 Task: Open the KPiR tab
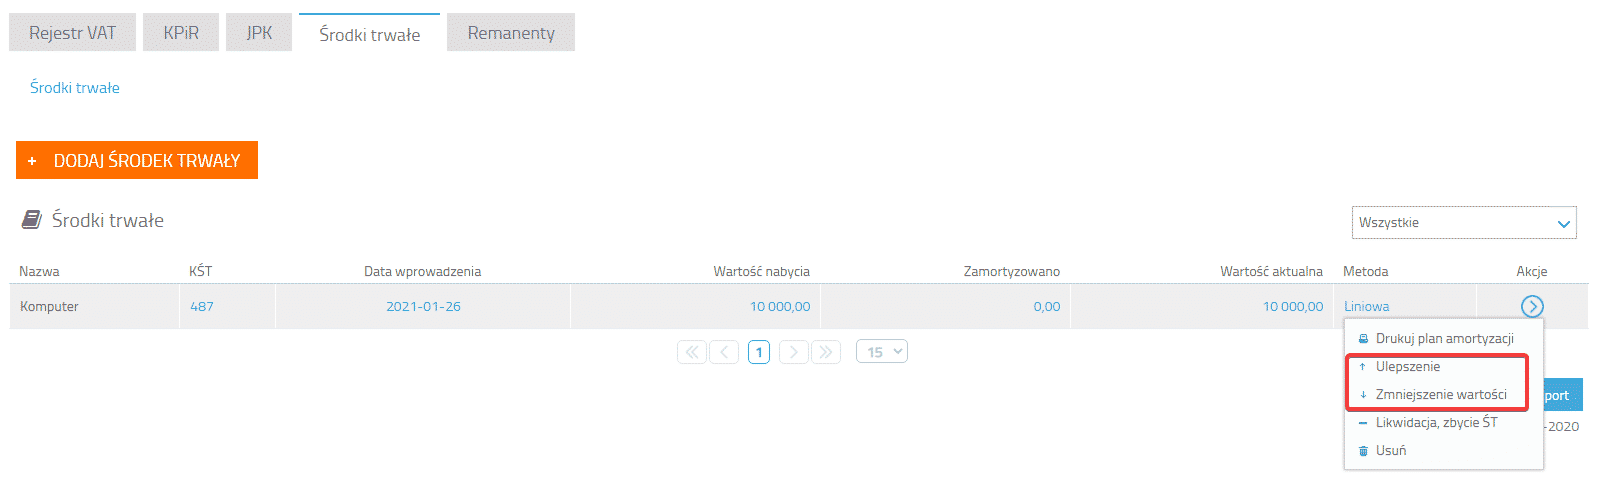[x=181, y=33]
